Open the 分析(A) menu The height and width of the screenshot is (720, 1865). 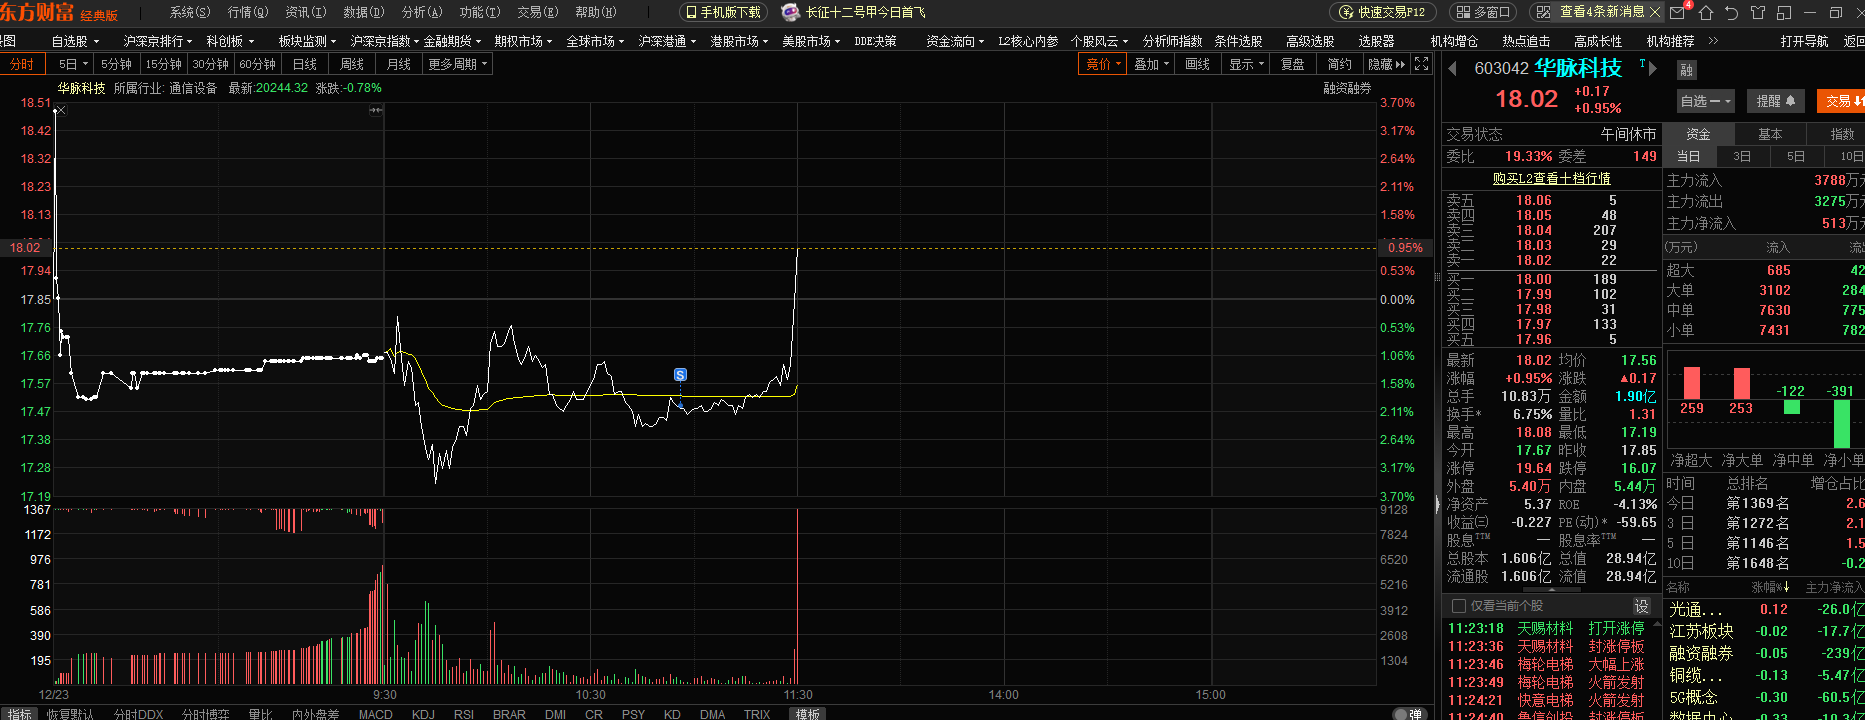click(421, 12)
